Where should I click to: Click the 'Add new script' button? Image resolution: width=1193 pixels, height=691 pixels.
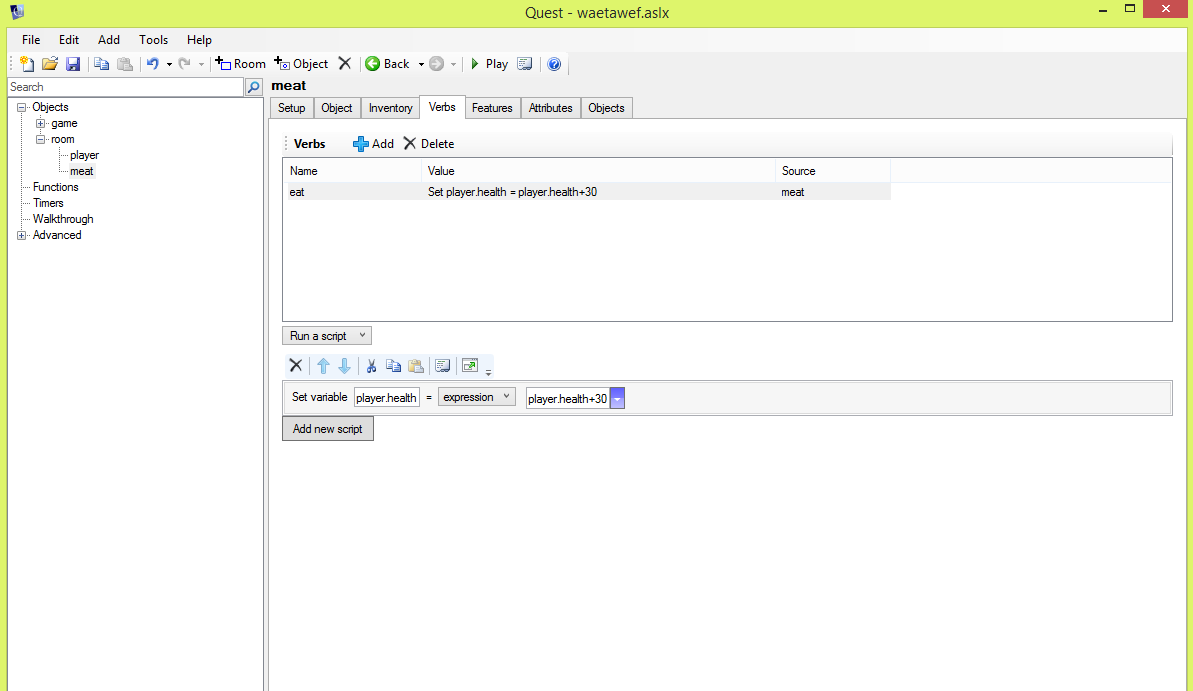(x=328, y=429)
